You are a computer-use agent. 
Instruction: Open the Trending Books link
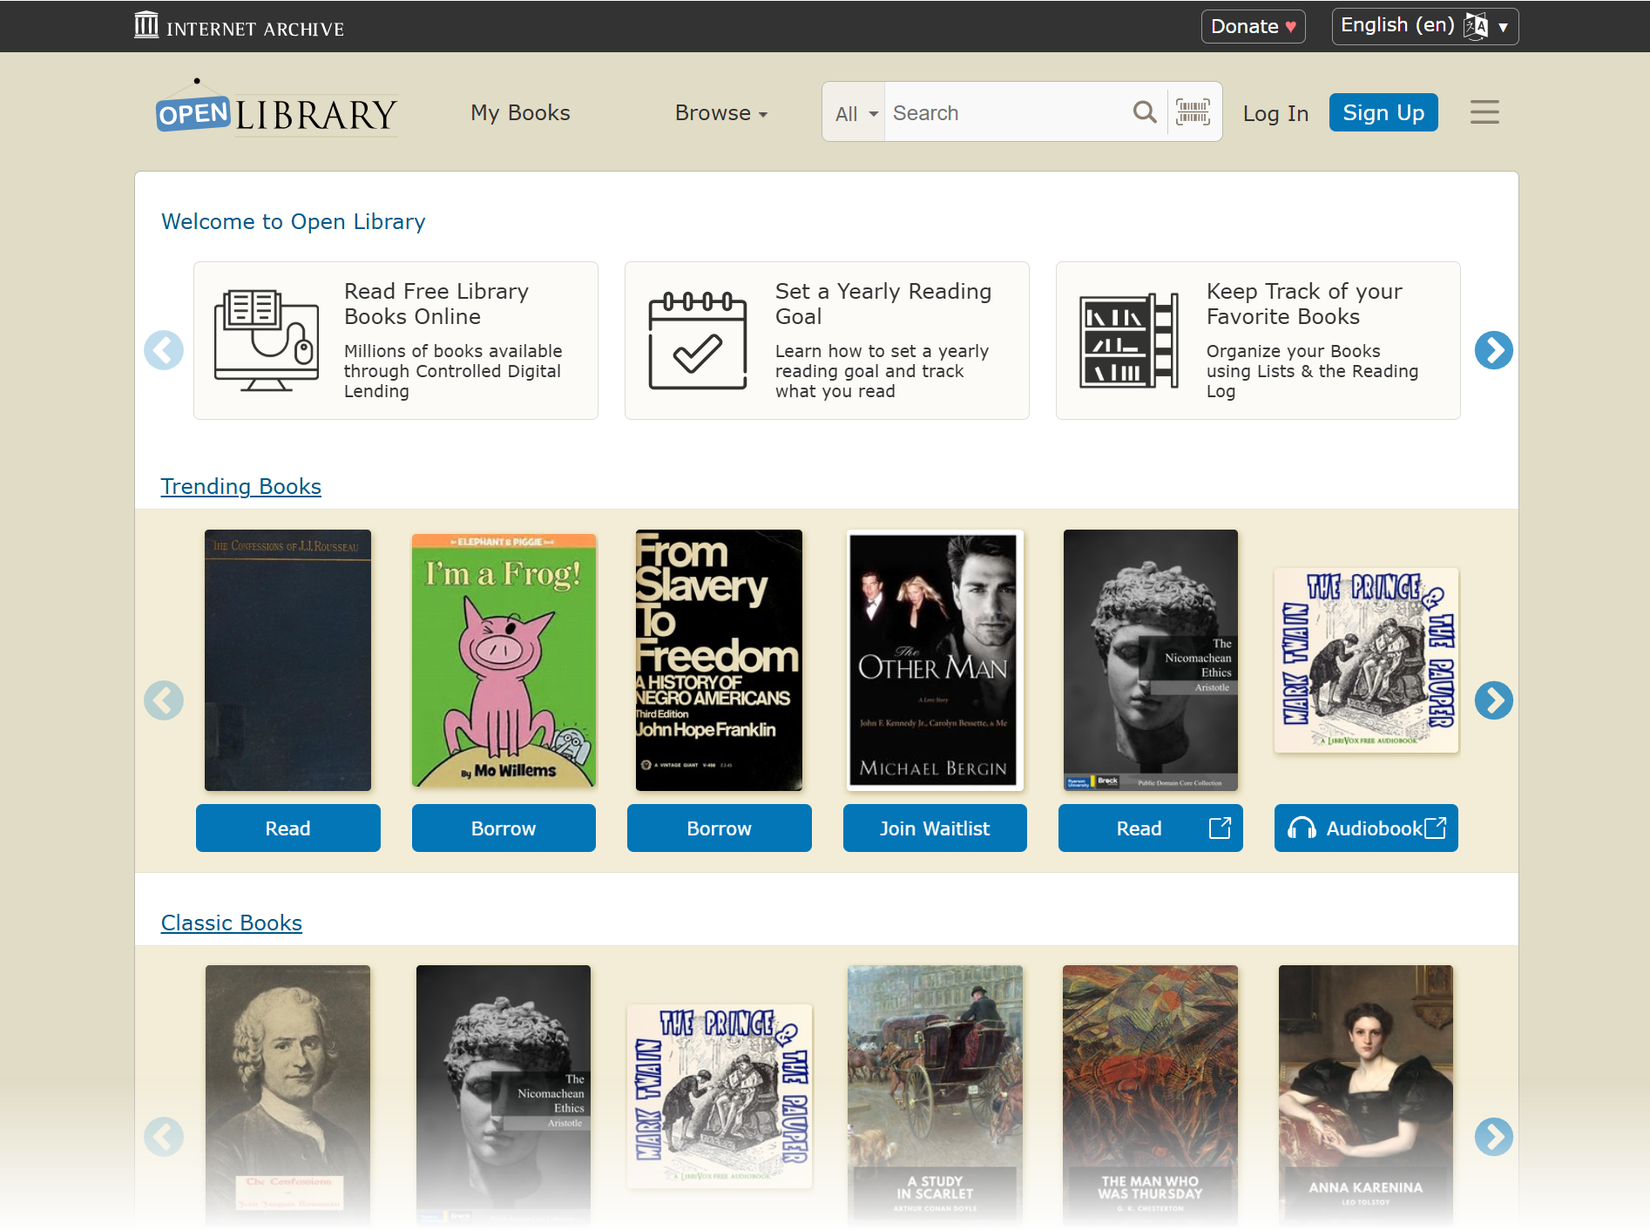(241, 486)
